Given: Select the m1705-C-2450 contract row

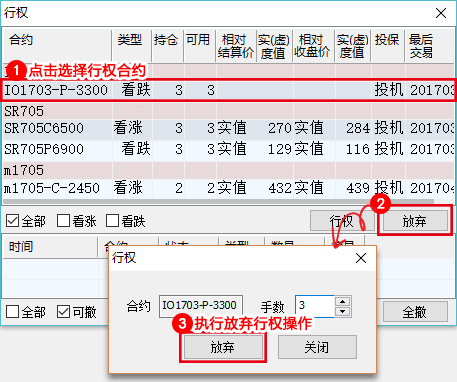Looking at the screenshot, I should tap(228, 188).
